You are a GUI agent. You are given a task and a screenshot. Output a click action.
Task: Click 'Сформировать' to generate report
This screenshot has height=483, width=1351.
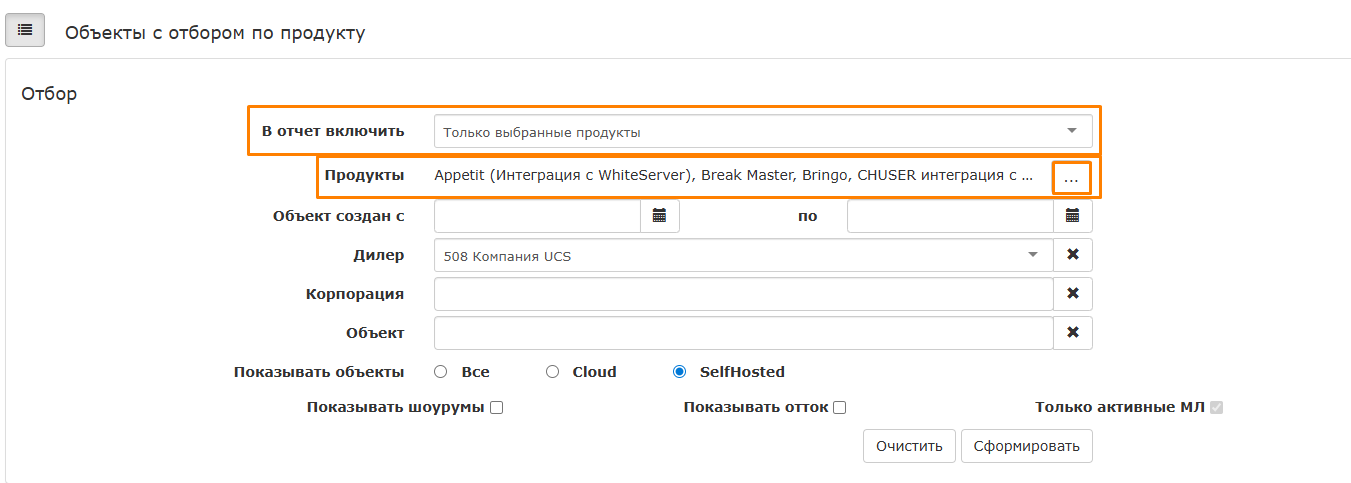(1026, 446)
